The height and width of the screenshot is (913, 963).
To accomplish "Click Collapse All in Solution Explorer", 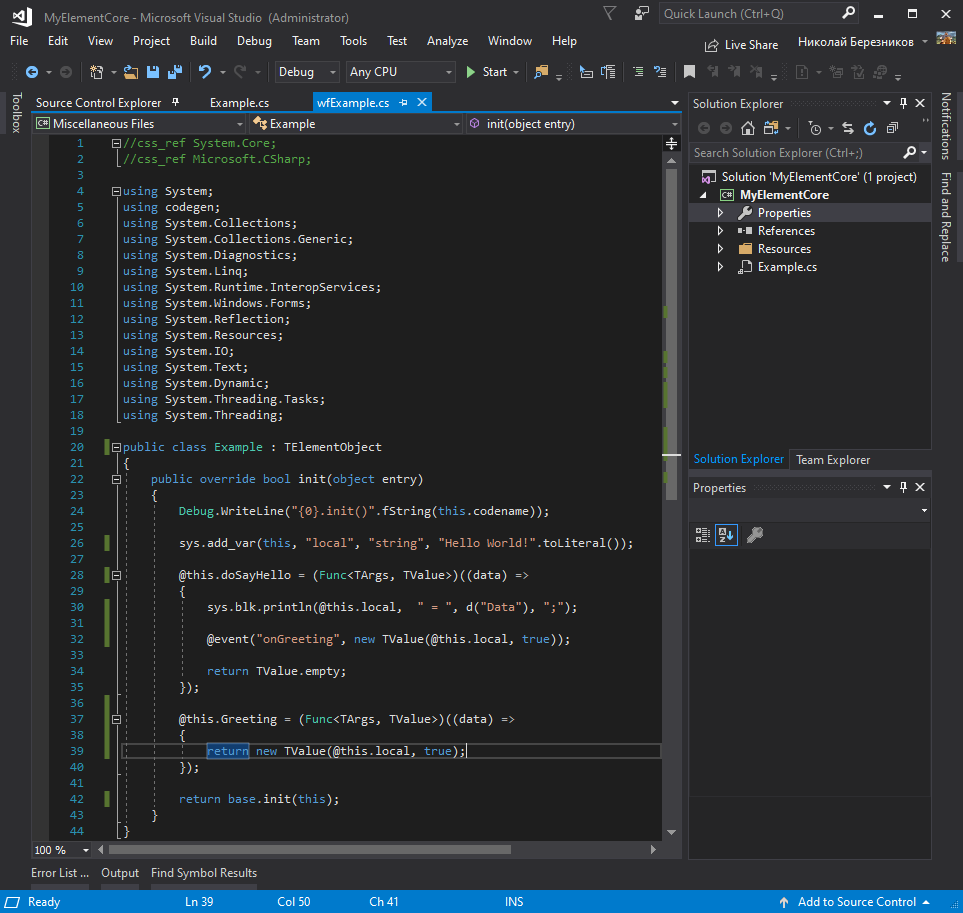I will [890, 128].
